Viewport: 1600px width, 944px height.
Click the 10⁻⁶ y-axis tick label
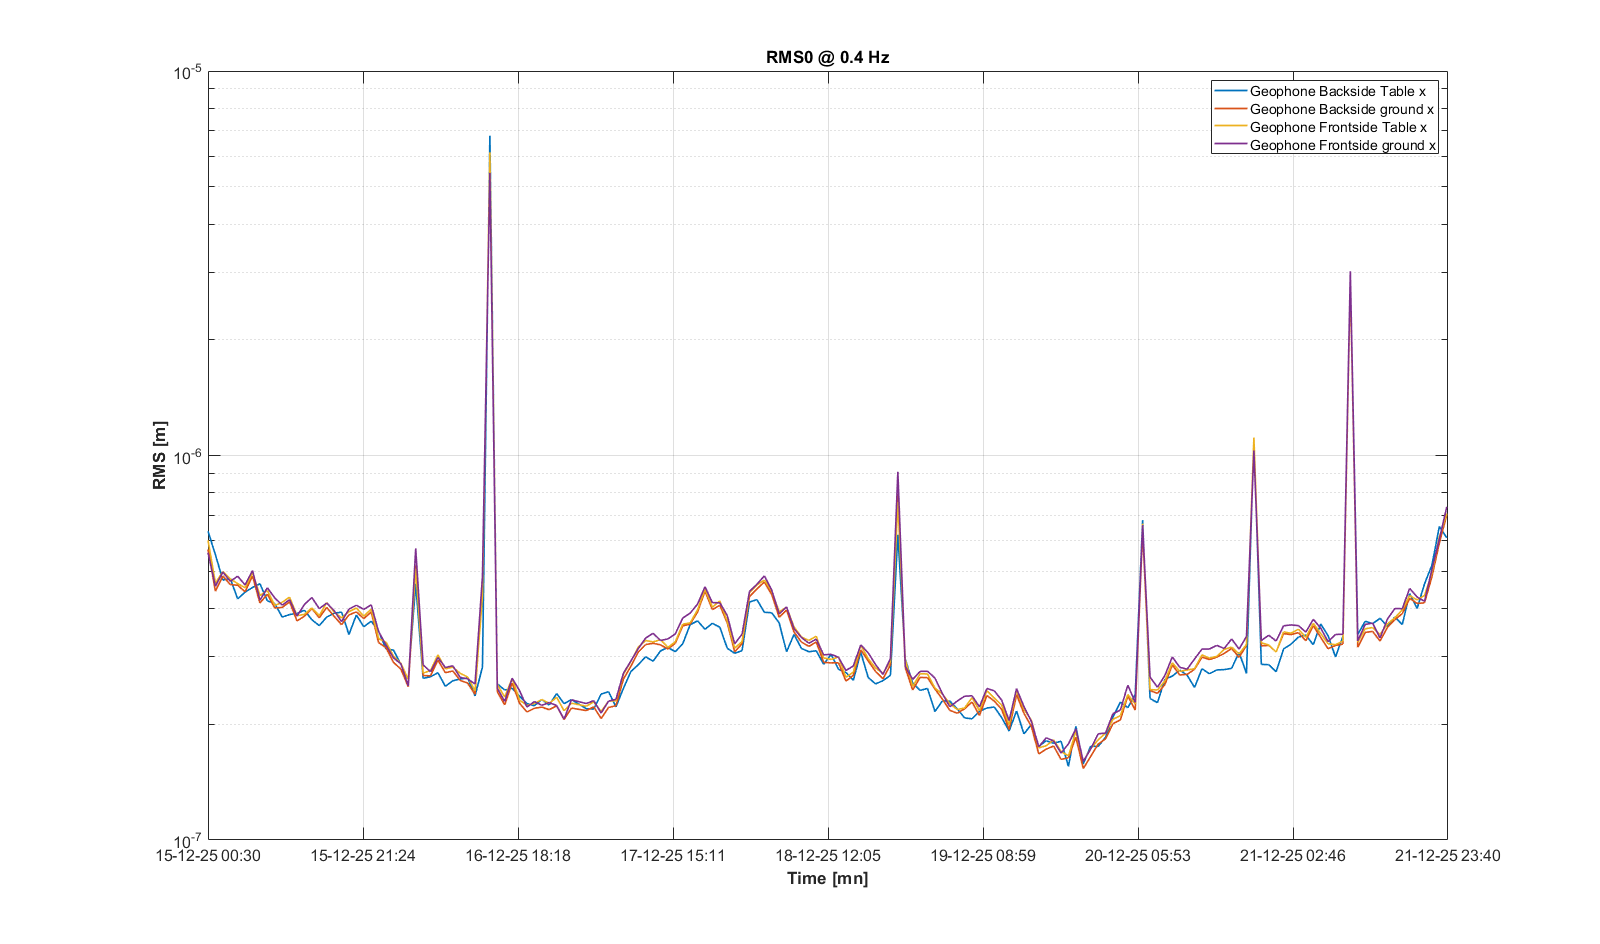pyautogui.click(x=188, y=456)
